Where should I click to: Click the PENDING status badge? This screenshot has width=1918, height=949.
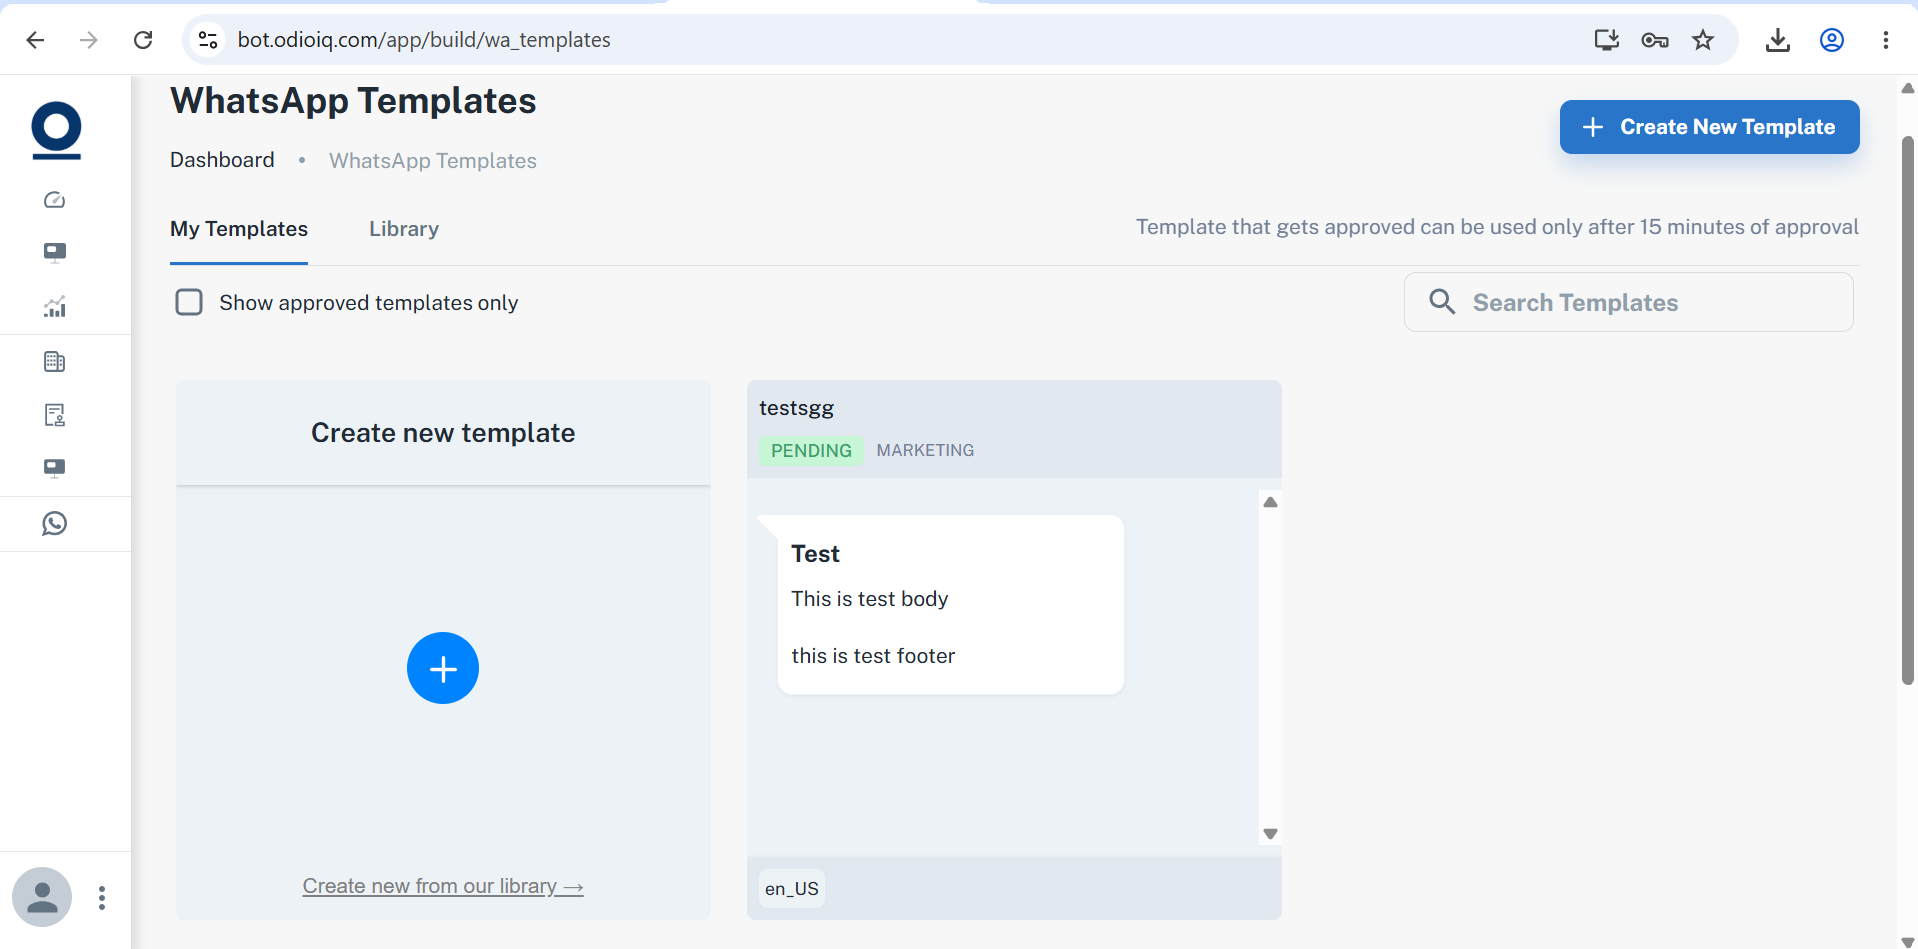coord(811,451)
